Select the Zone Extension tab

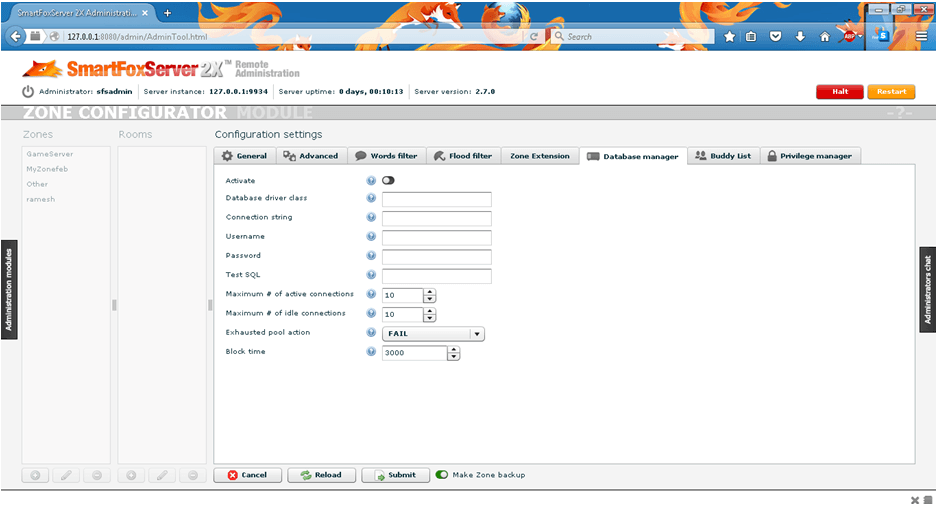(540, 156)
